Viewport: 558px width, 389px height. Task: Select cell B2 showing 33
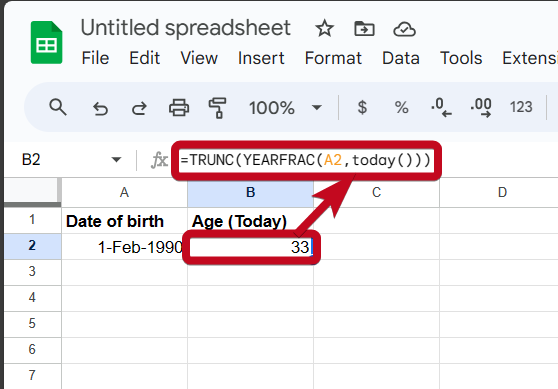[x=251, y=247]
